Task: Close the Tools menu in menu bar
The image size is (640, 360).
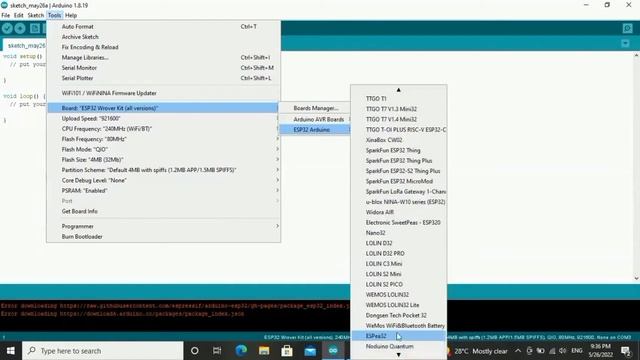Action: pos(54,15)
